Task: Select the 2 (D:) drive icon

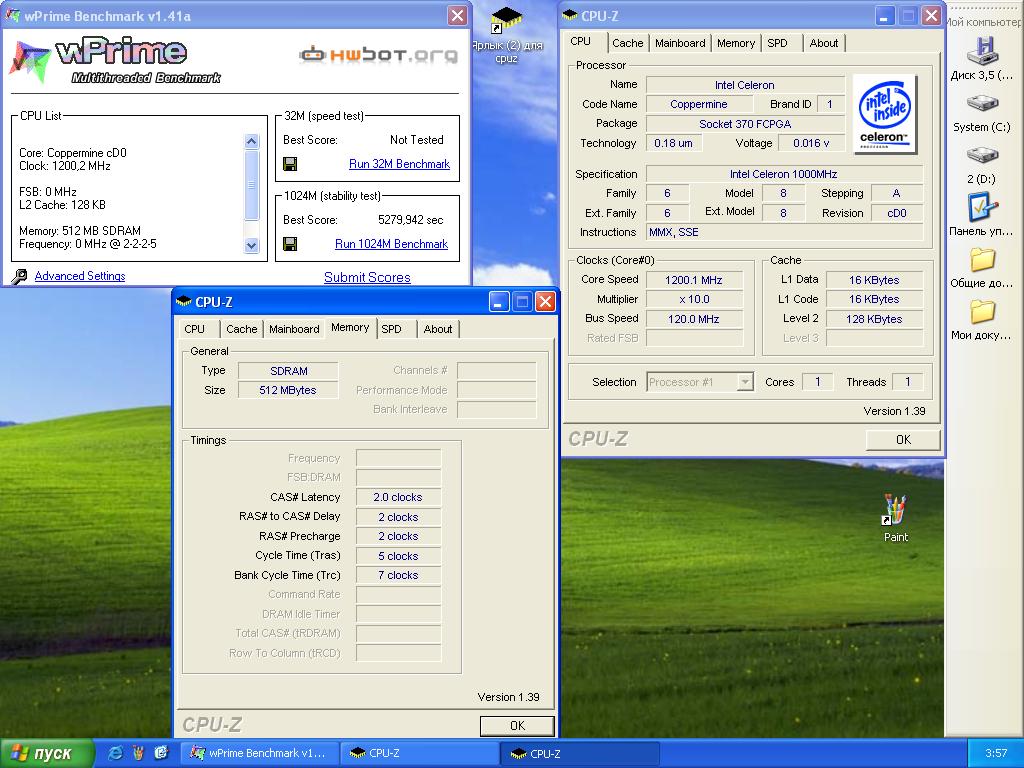Action: tap(982, 156)
